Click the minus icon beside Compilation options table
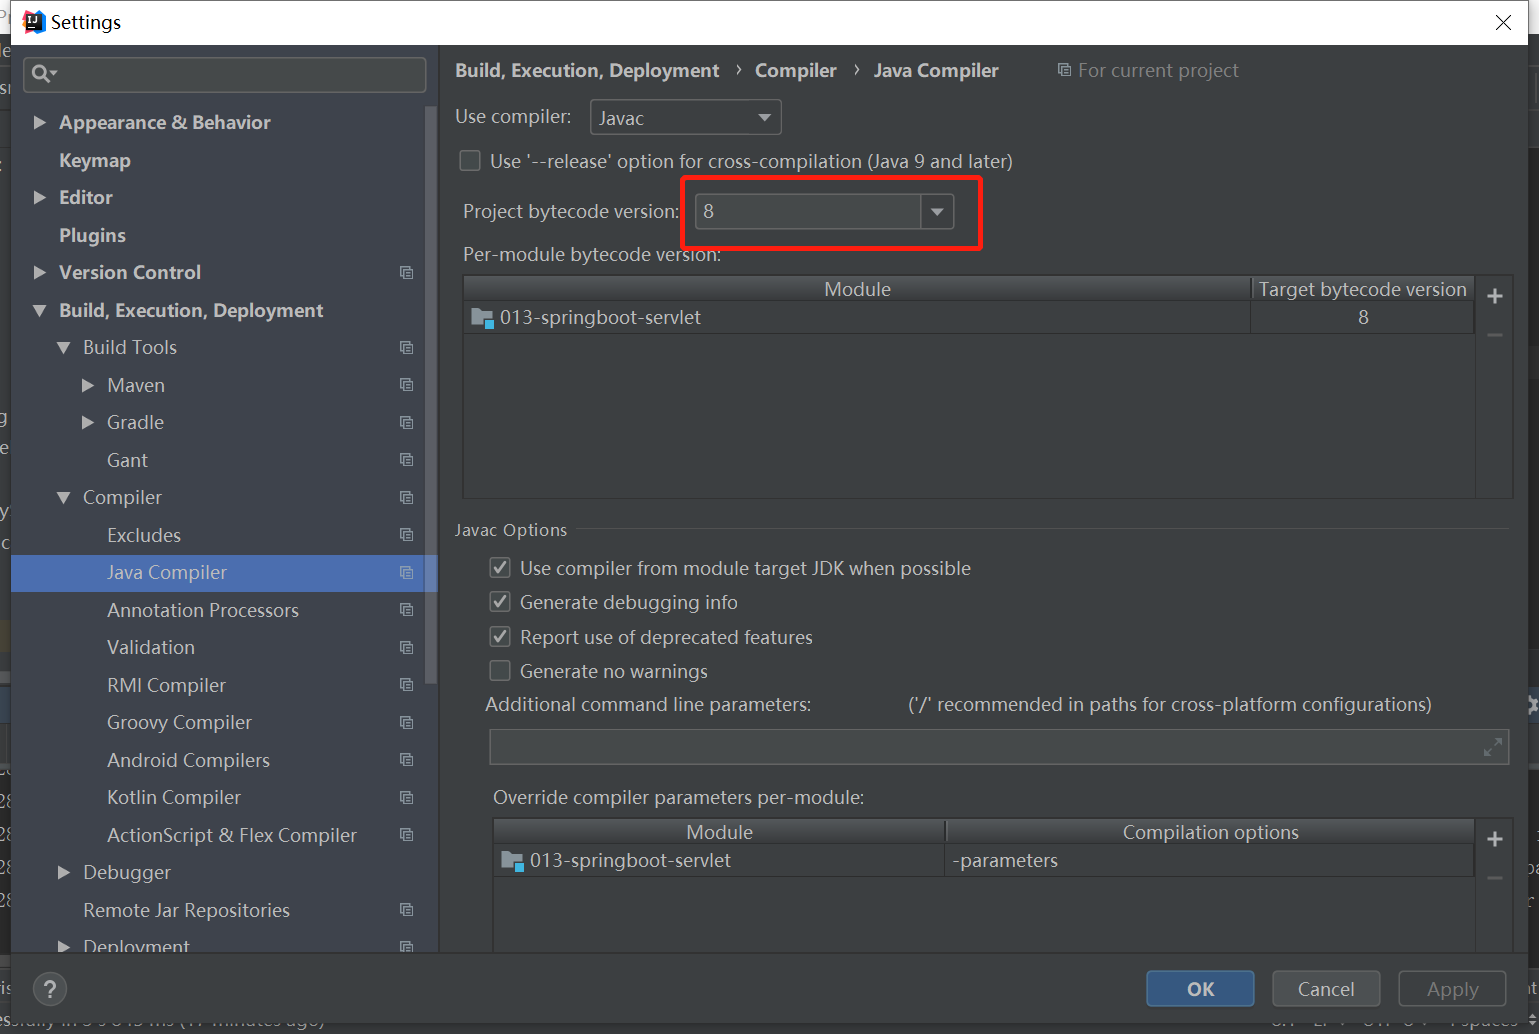This screenshot has width=1539, height=1034. (x=1495, y=878)
